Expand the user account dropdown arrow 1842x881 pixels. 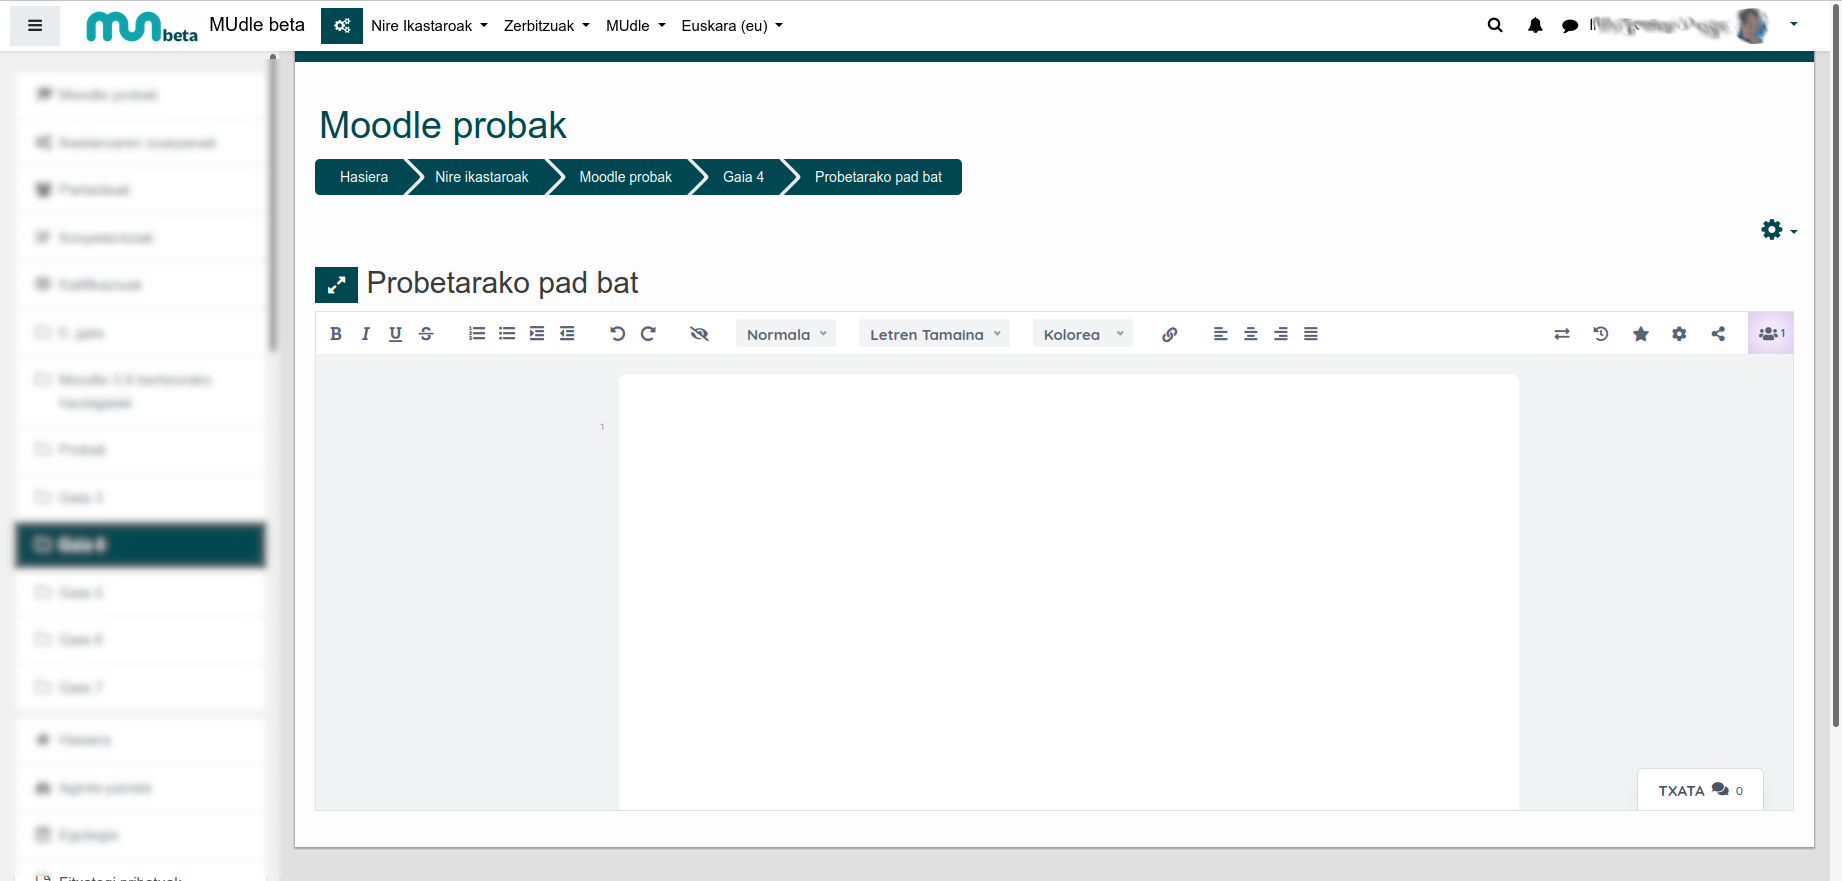(x=1794, y=24)
